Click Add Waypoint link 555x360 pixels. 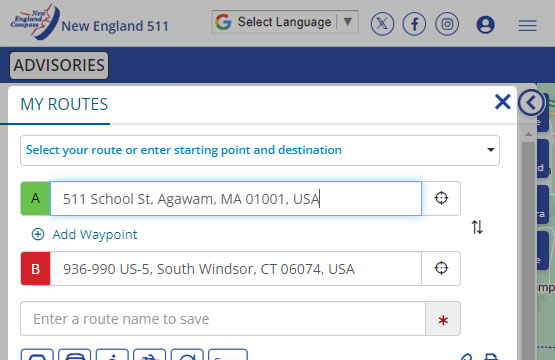[84, 234]
